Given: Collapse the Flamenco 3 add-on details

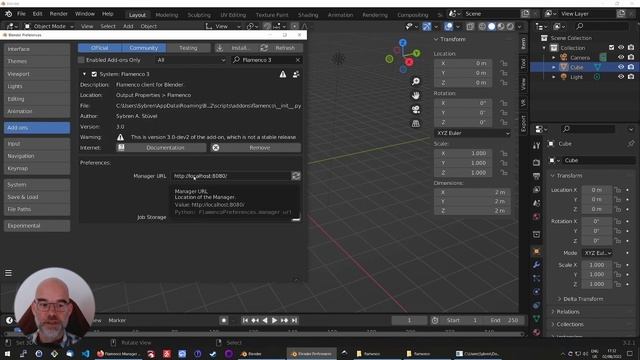Looking at the screenshot, I should (x=84, y=74).
